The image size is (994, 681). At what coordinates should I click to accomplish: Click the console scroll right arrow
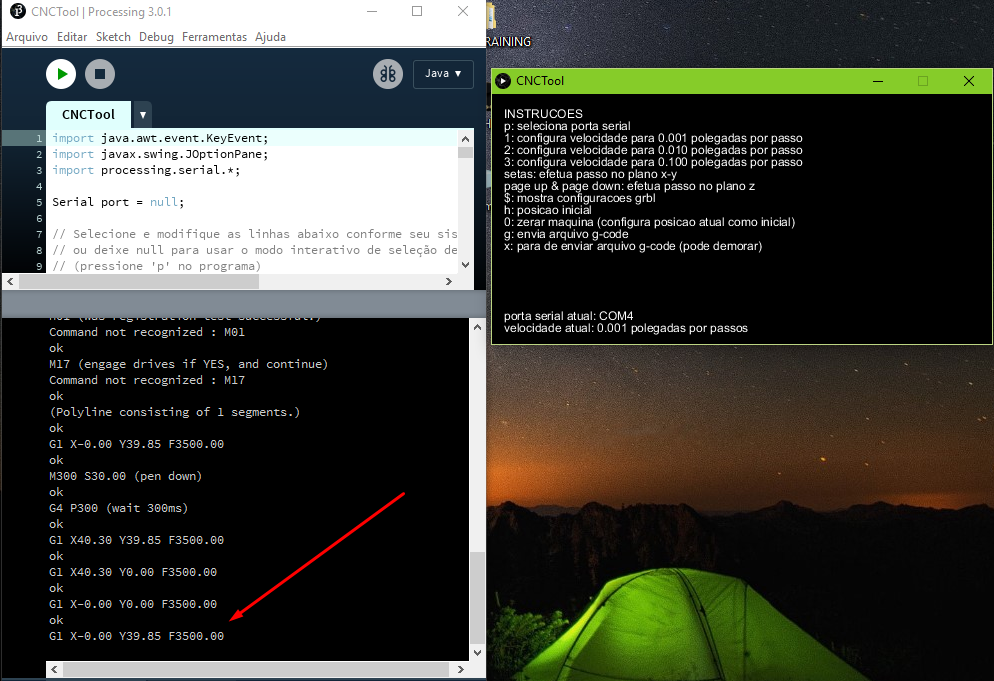(x=461, y=669)
